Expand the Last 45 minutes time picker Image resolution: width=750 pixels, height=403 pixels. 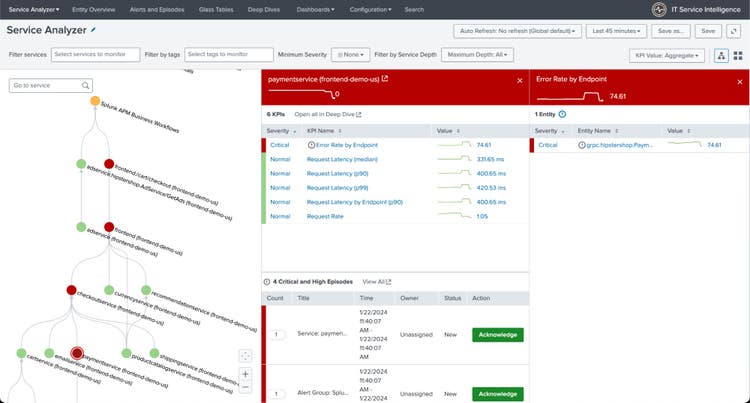616,31
